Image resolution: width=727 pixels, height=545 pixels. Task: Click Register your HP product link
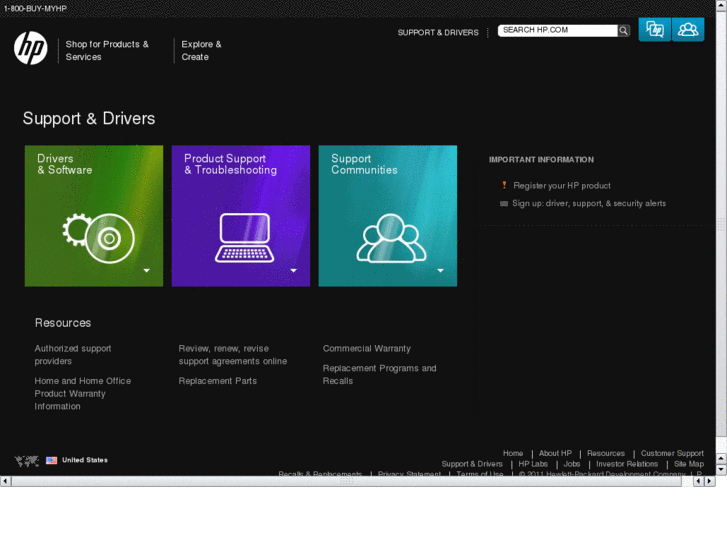tap(561, 185)
